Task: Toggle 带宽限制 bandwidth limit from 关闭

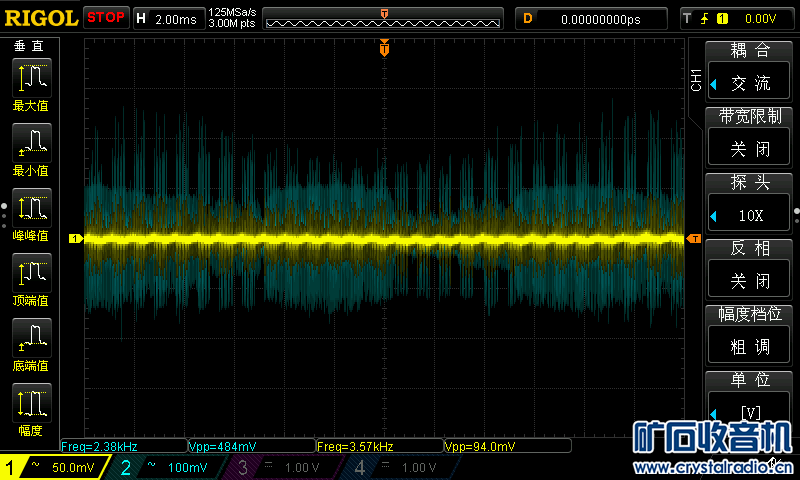Action: coord(749,148)
